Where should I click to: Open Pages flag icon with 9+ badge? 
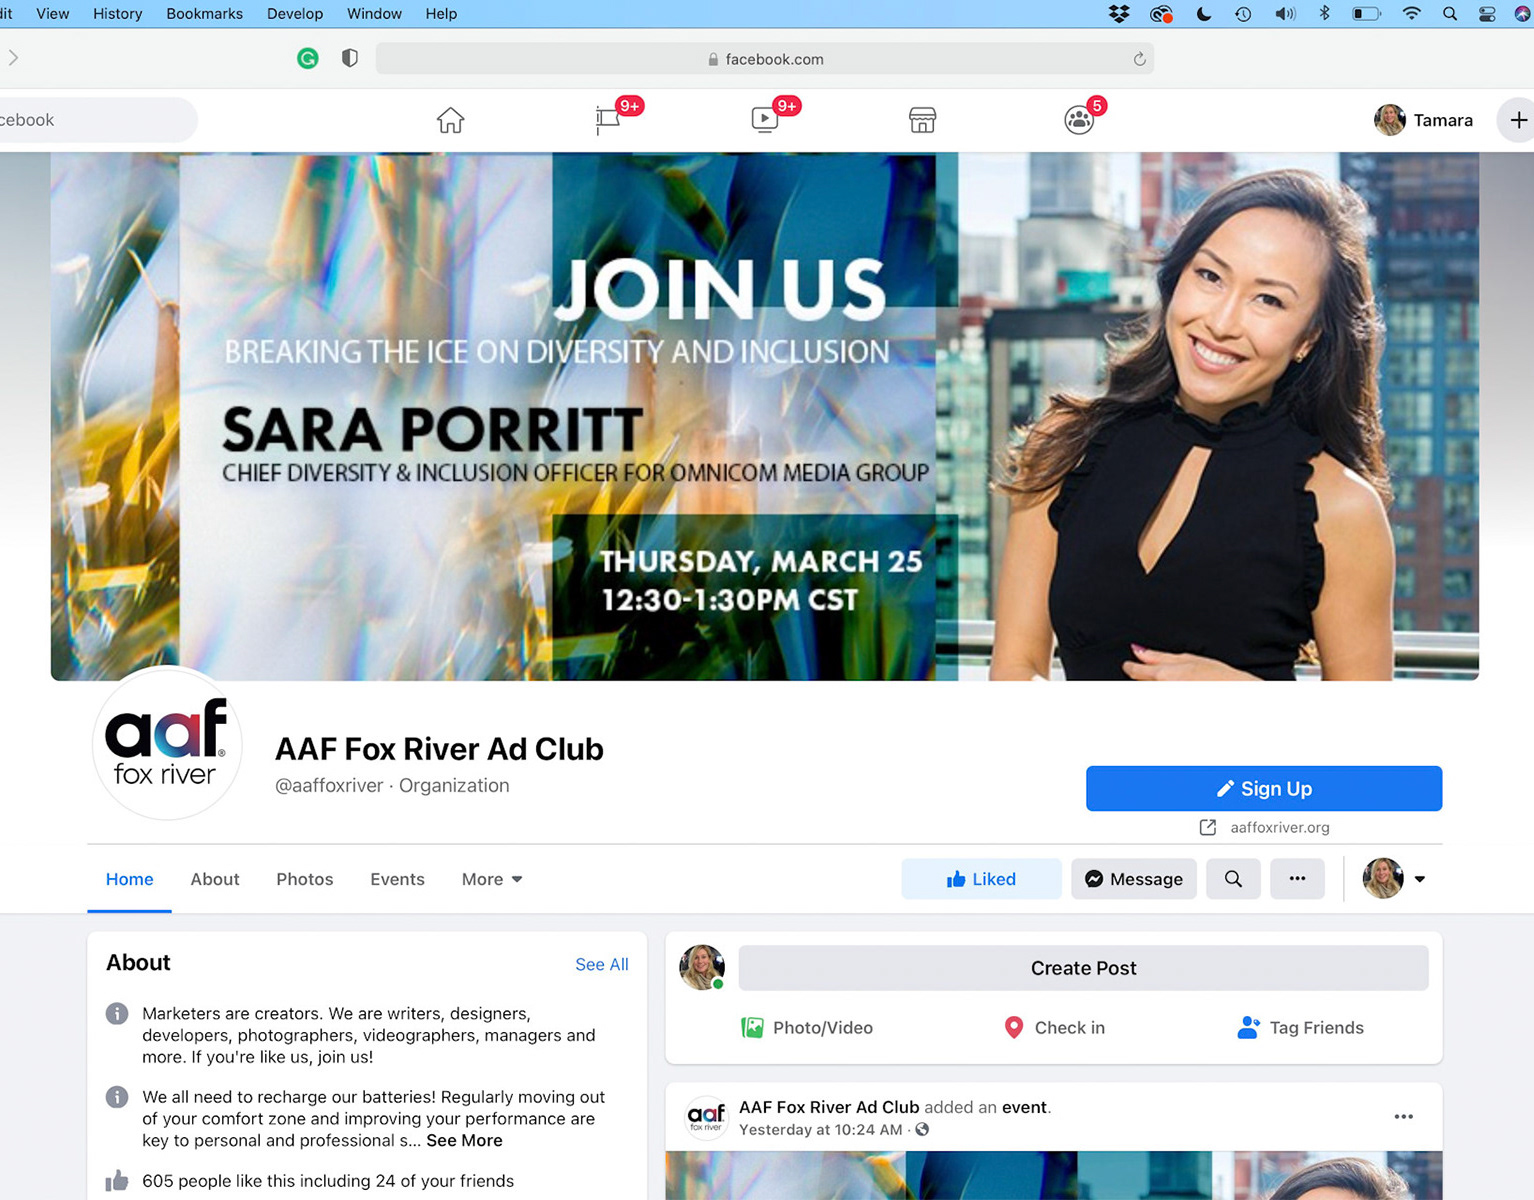[609, 120]
